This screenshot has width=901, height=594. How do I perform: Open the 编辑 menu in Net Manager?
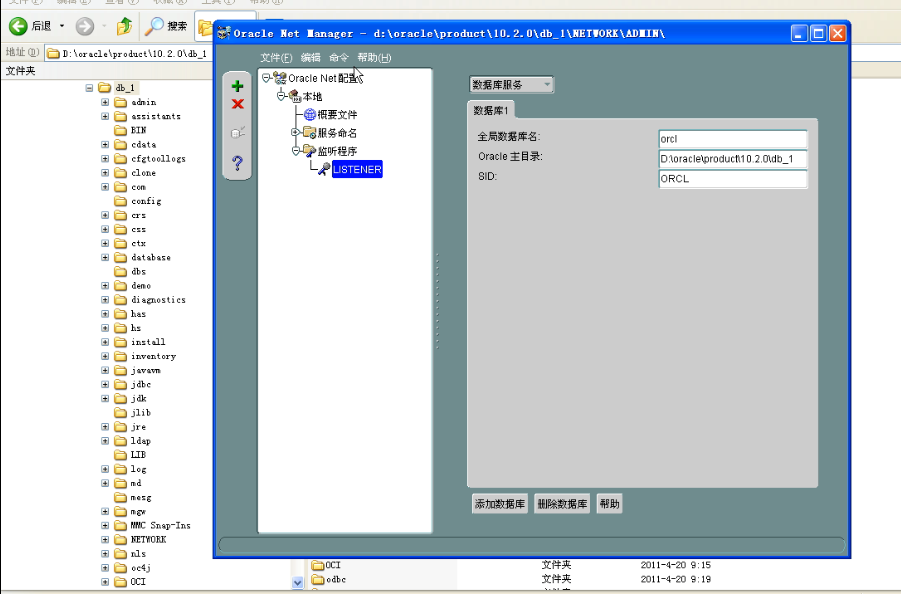[x=310, y=57]
